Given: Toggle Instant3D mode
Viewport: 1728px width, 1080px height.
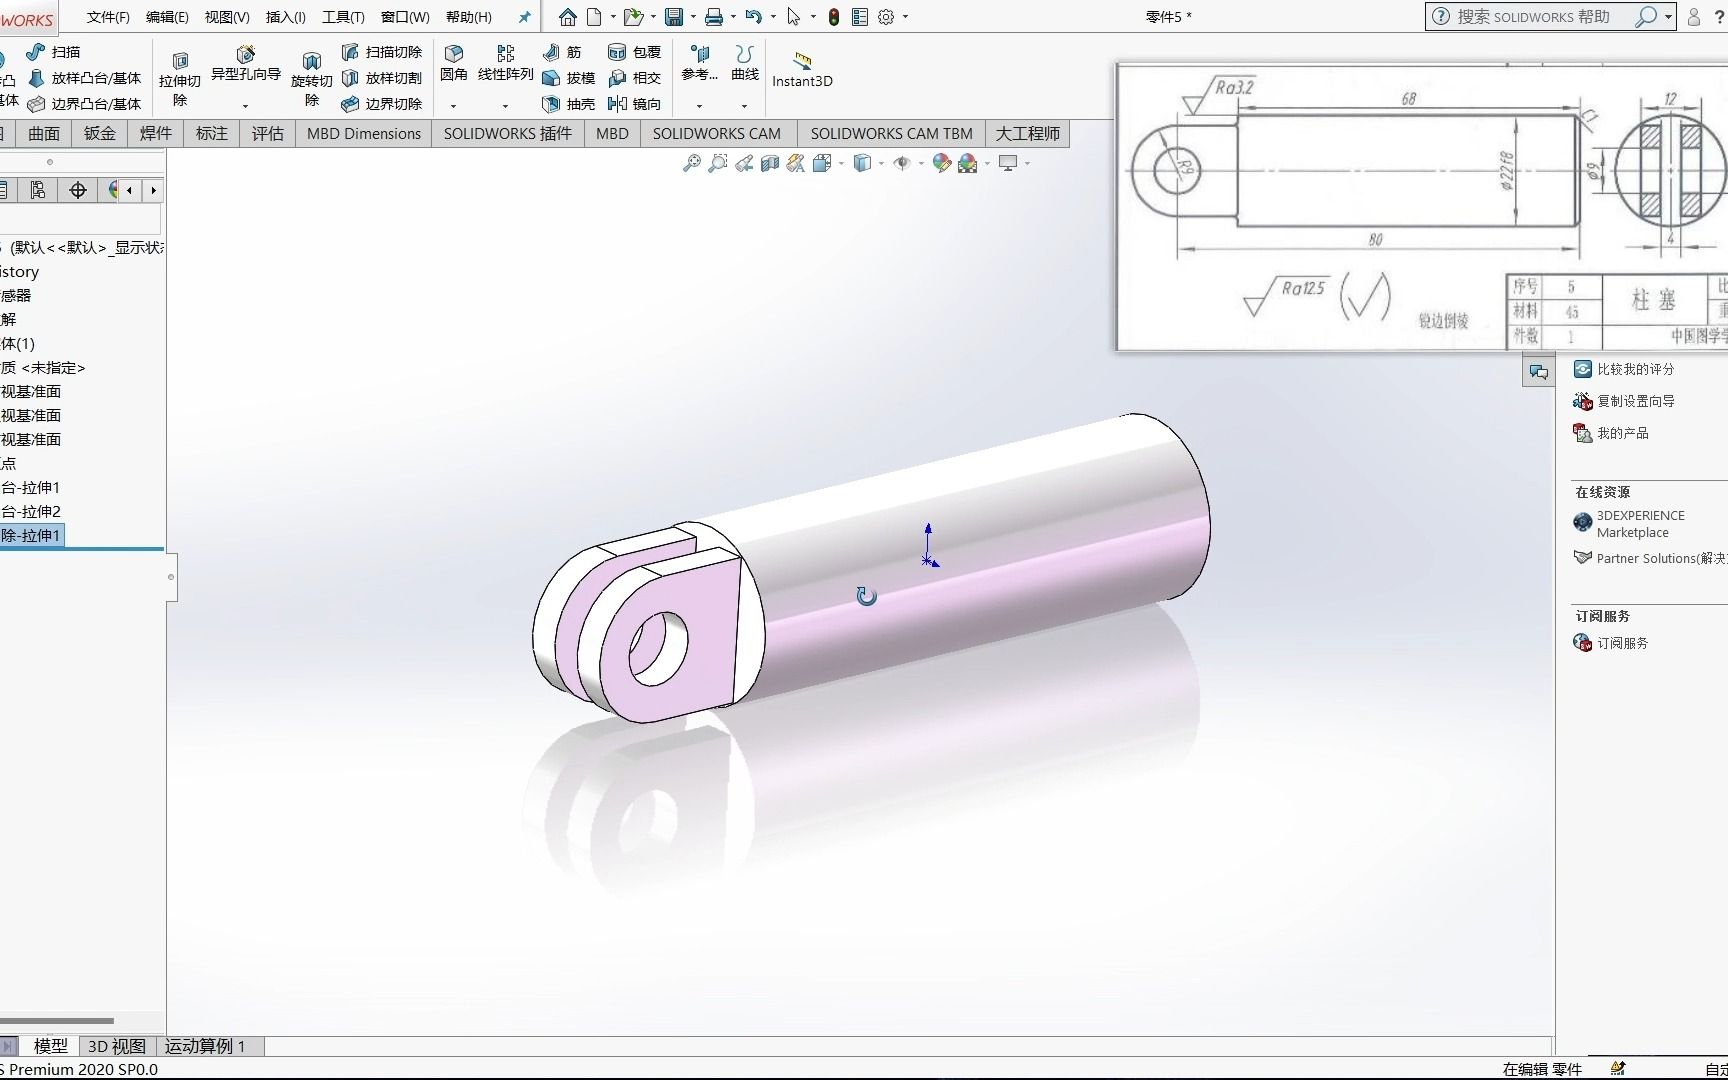Looking at the screenshot, I should 802,70.
